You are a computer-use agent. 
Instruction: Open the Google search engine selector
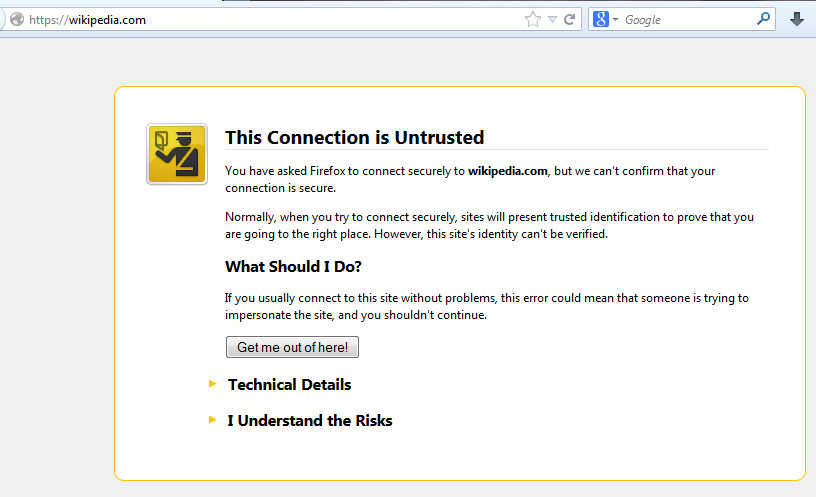click(x=605, y=19)
